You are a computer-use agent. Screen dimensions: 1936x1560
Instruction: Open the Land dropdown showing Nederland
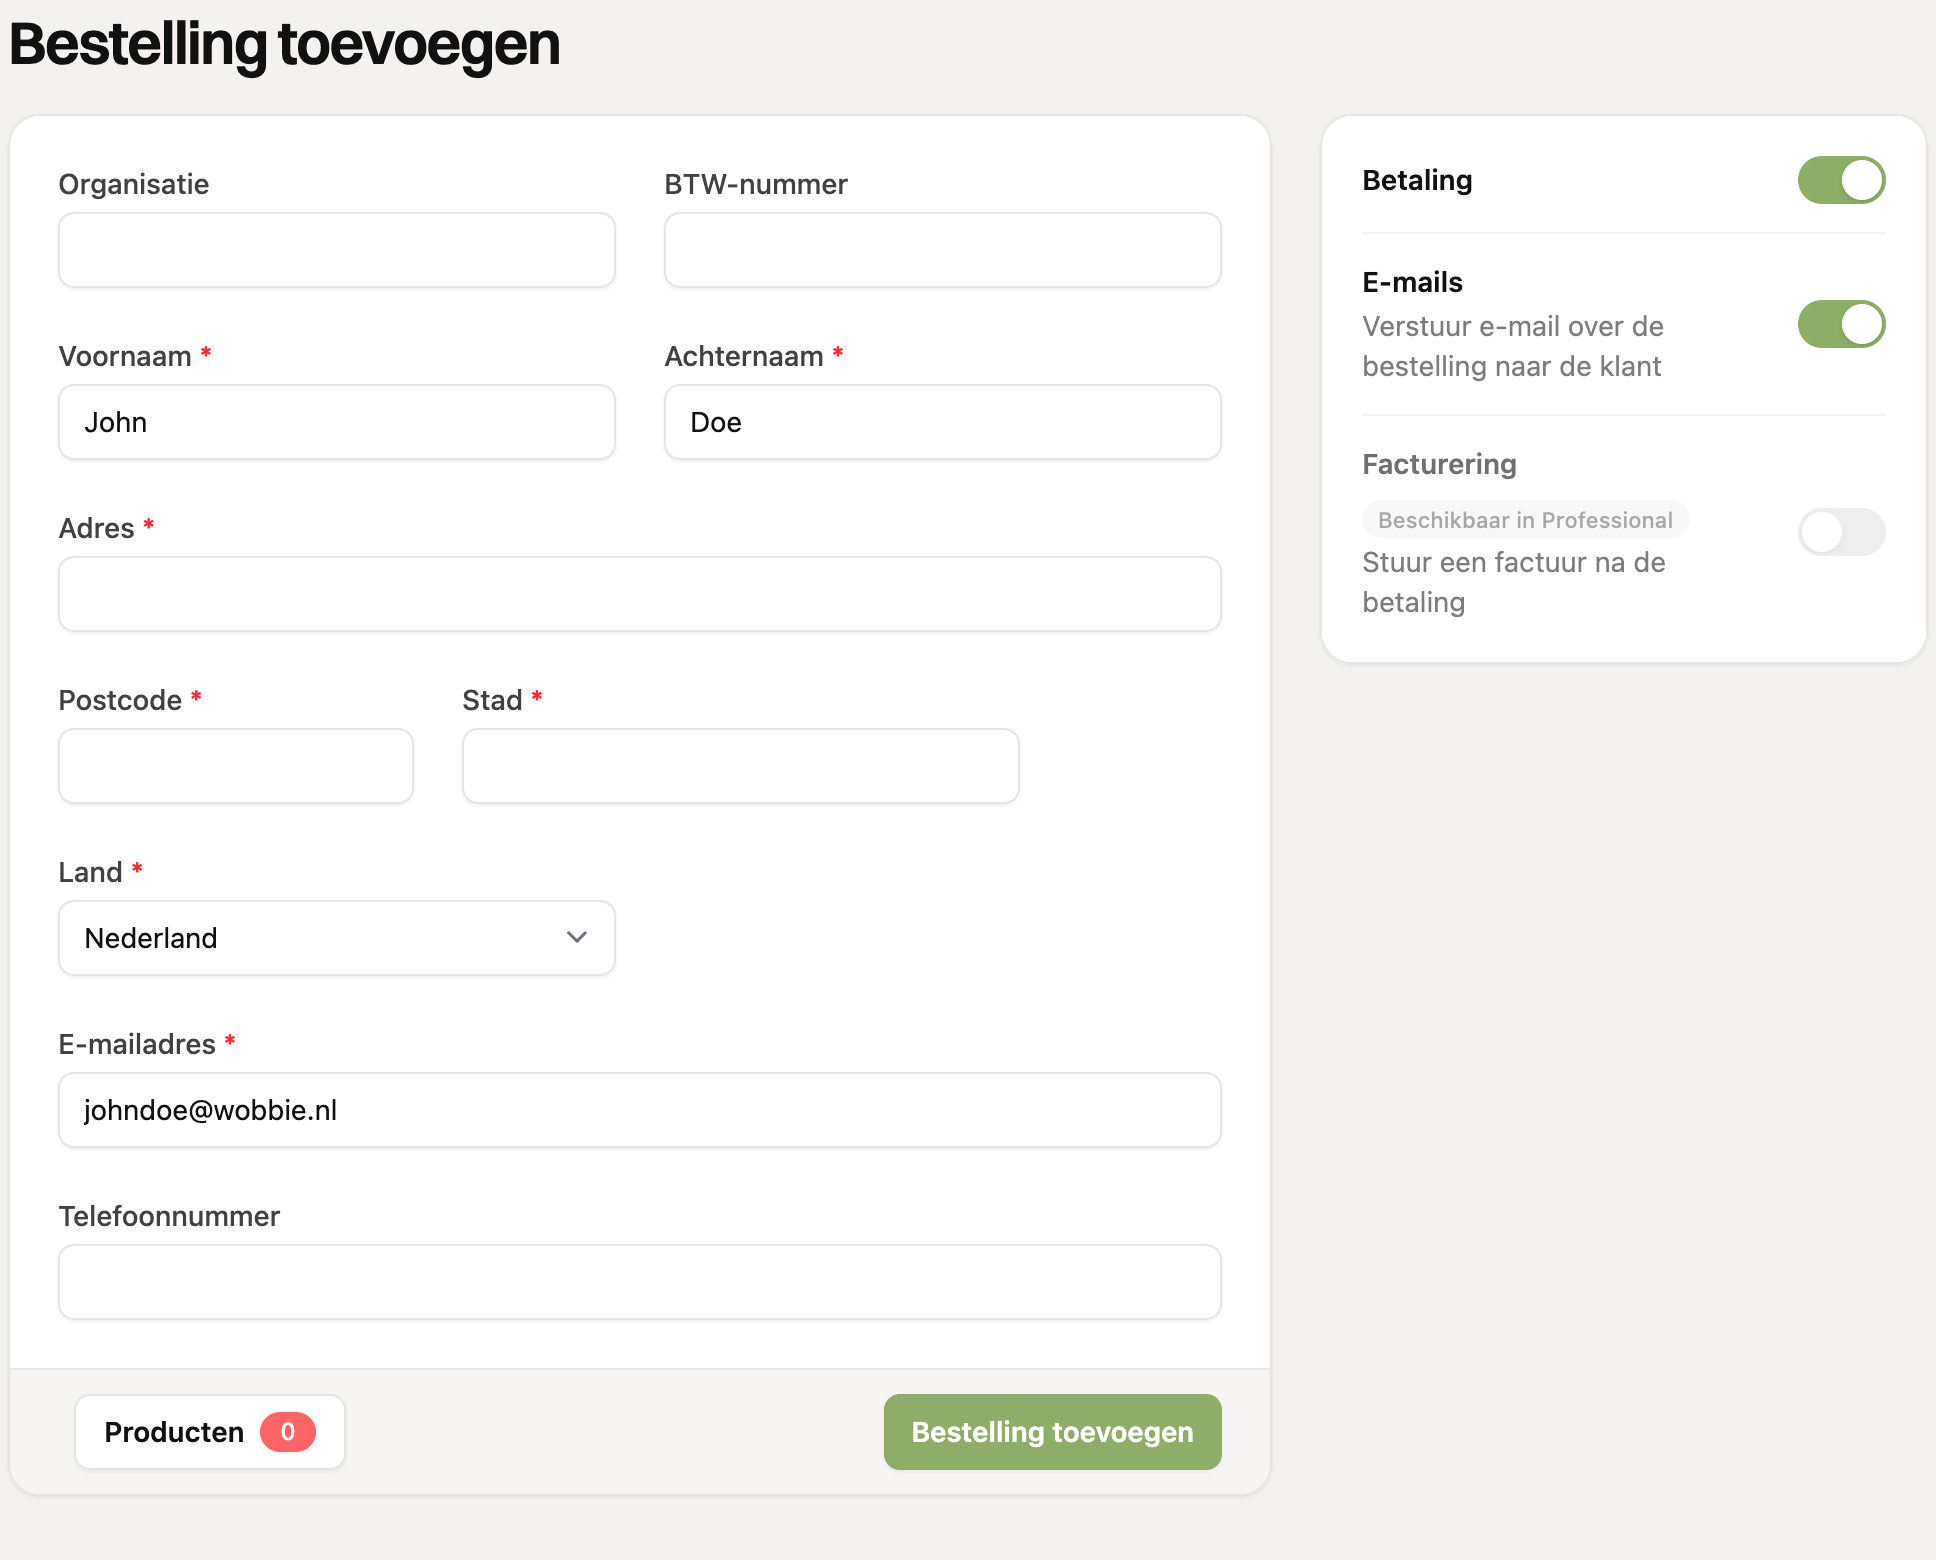pyautogui.click(x=337, y=938)
